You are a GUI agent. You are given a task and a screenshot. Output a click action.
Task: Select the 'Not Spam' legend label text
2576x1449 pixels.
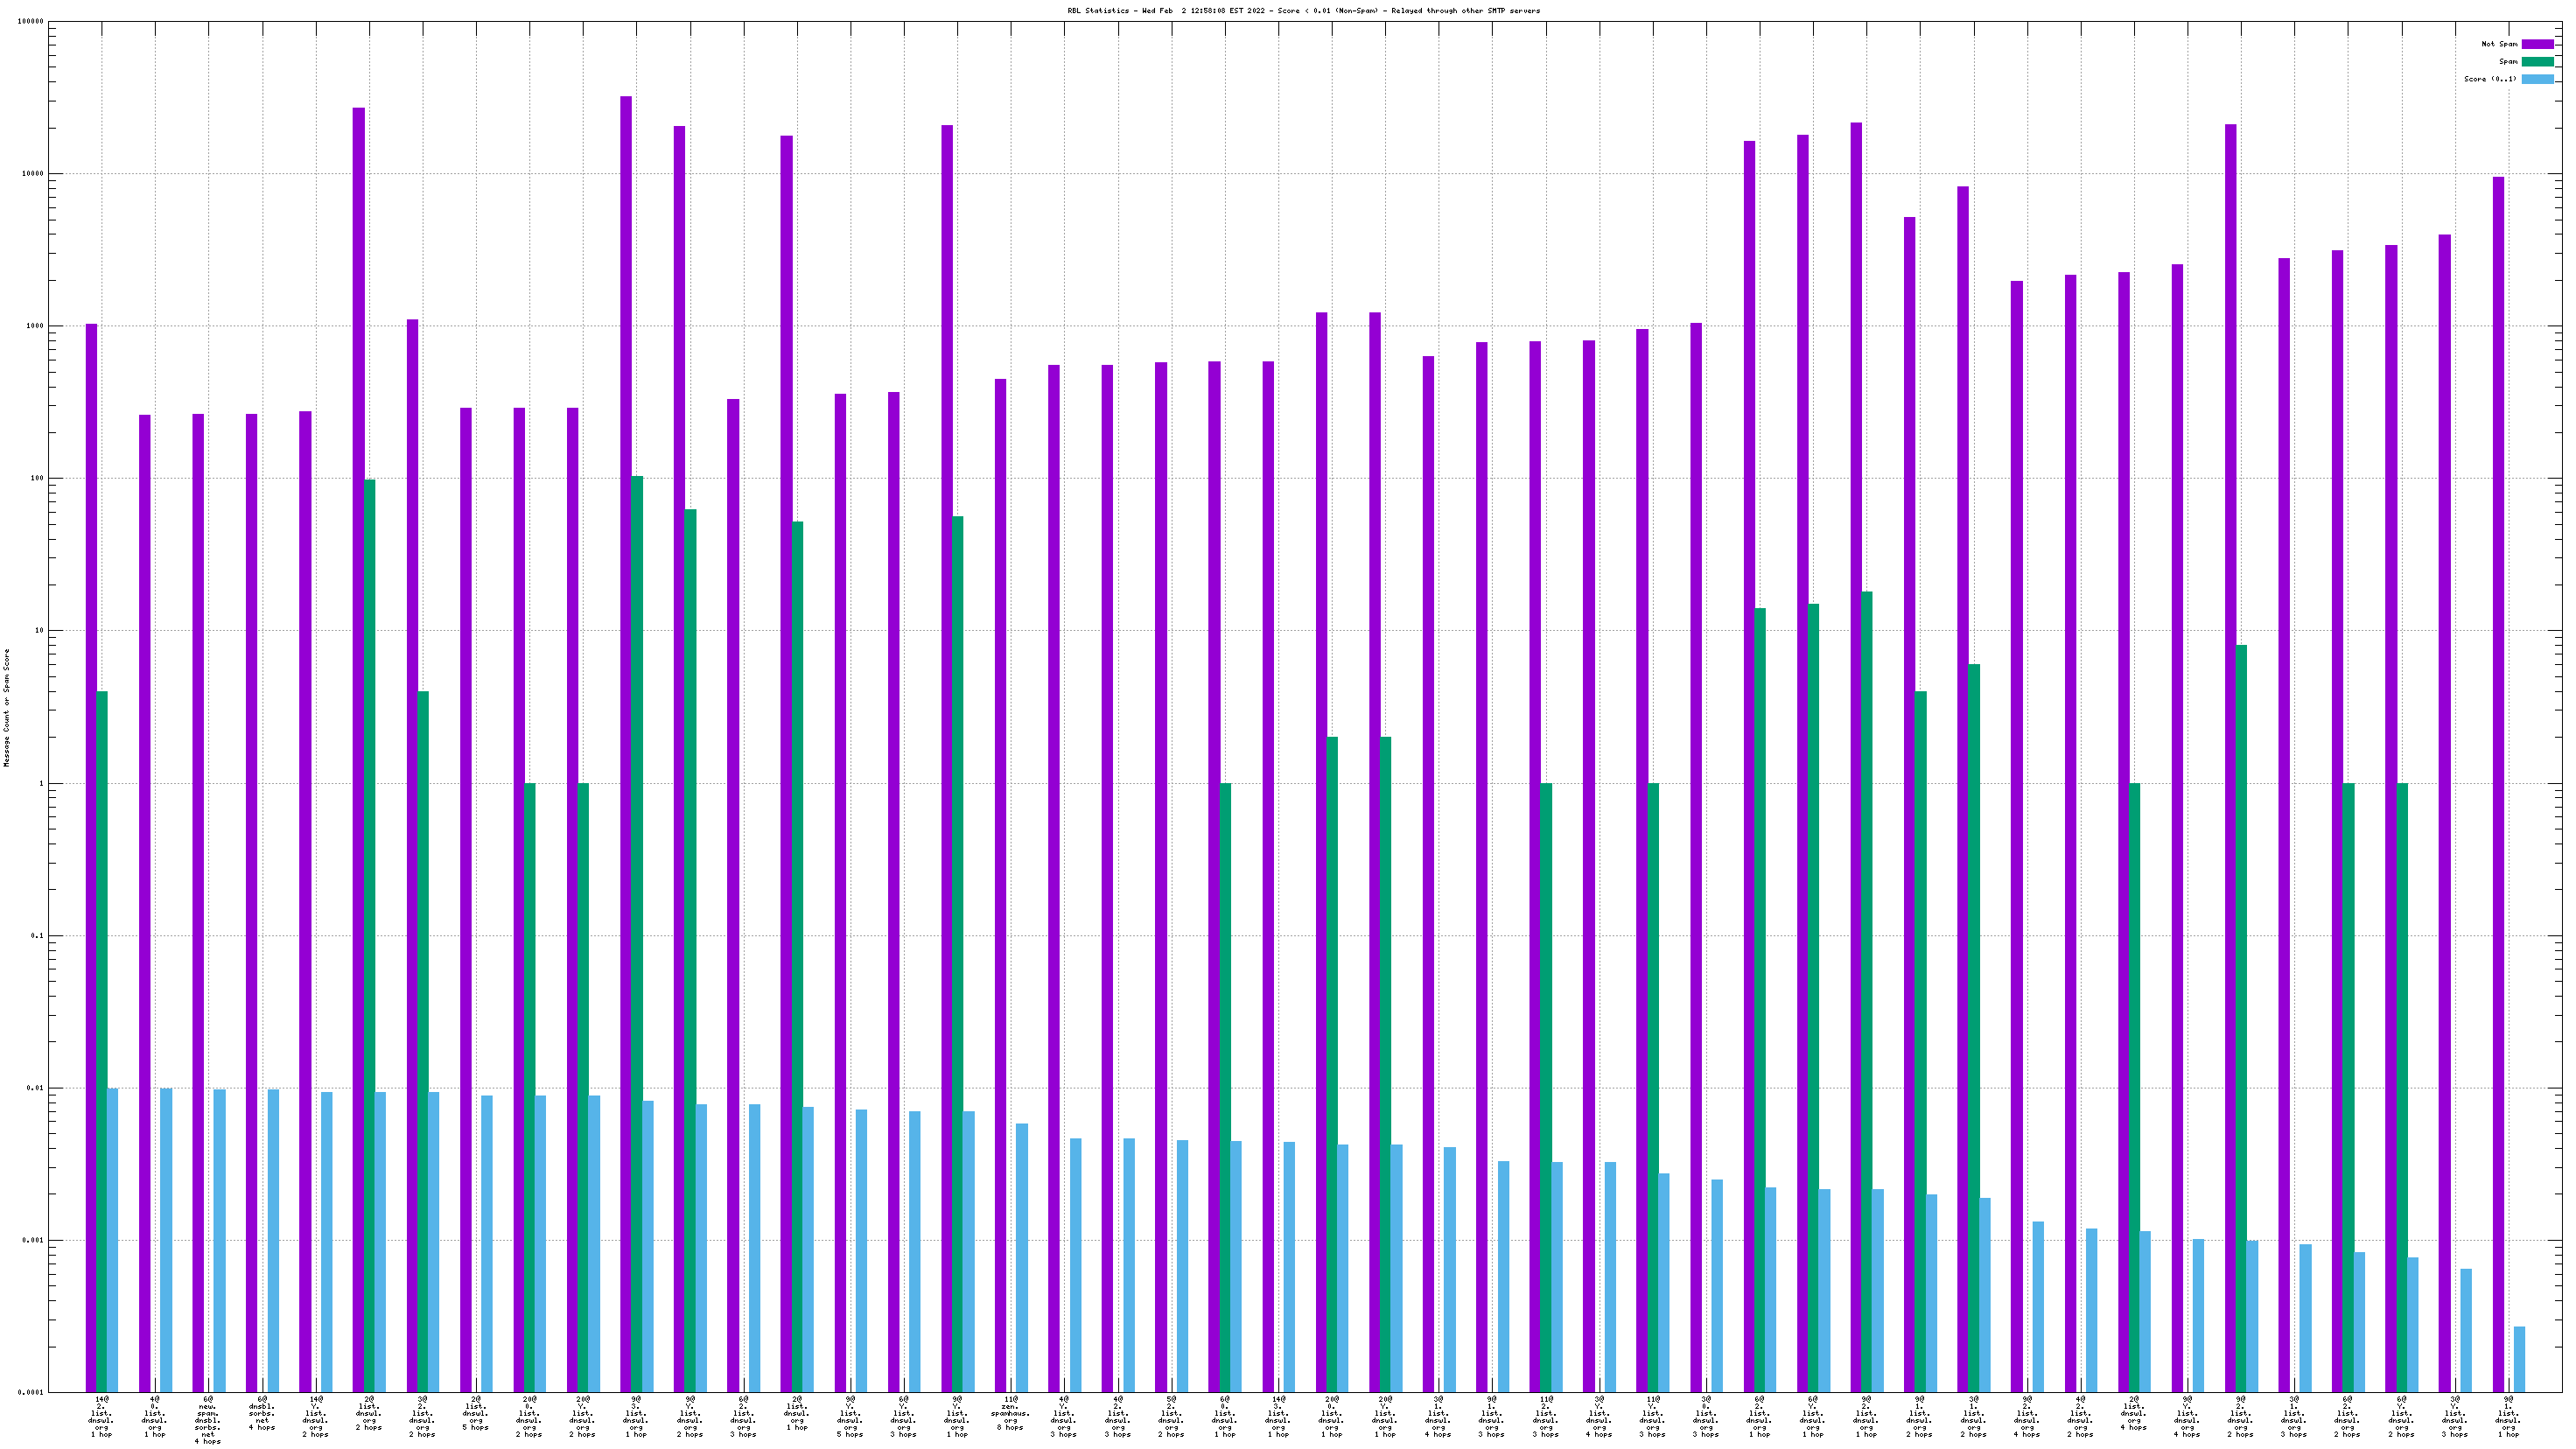[2498, 44]
